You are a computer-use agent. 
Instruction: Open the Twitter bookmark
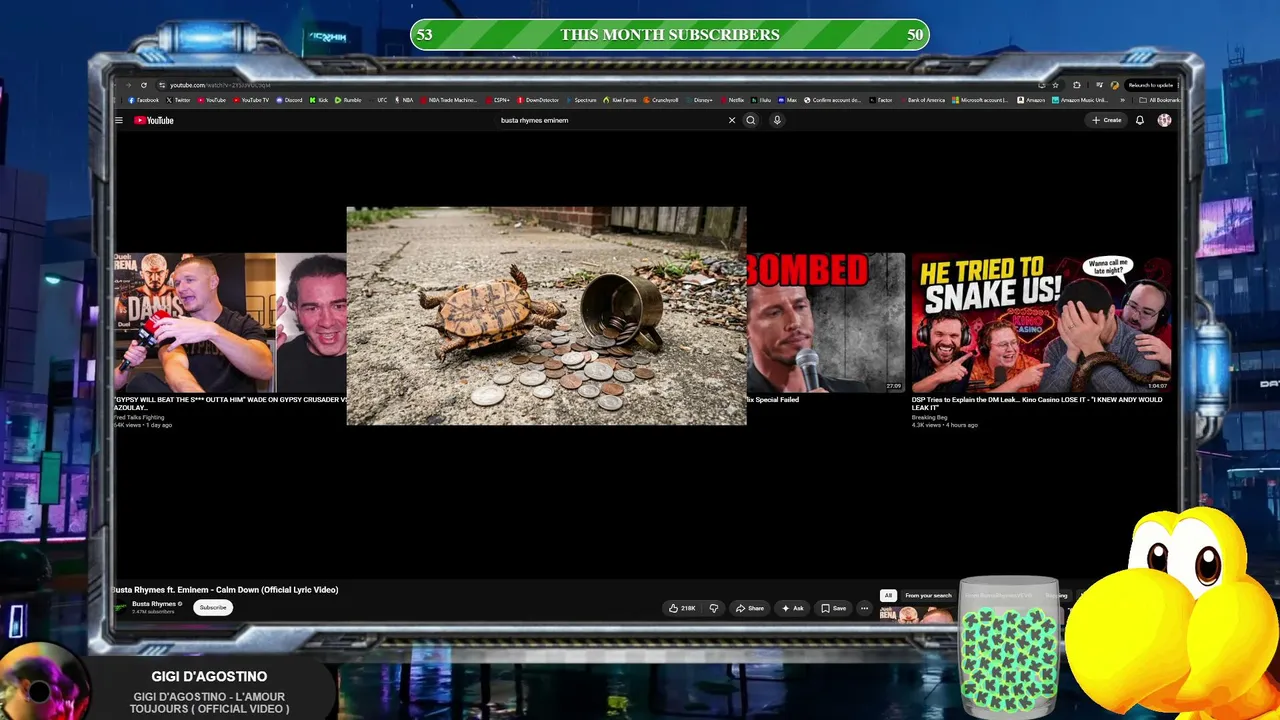click(x=180, y=100)
